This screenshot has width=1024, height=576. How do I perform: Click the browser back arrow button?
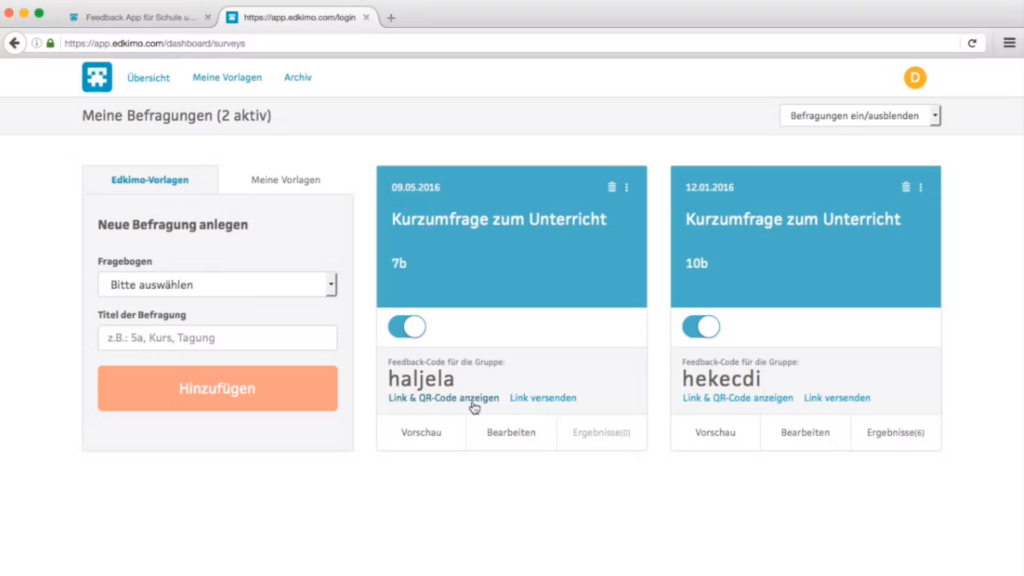pos(15,43)
